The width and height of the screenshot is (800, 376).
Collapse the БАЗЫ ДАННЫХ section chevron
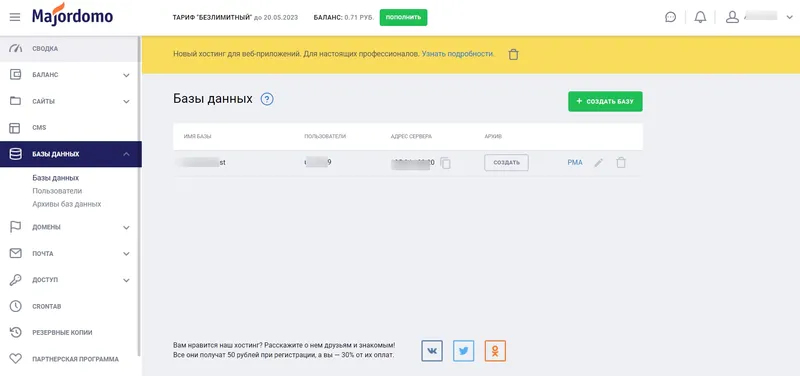point(126,154)
